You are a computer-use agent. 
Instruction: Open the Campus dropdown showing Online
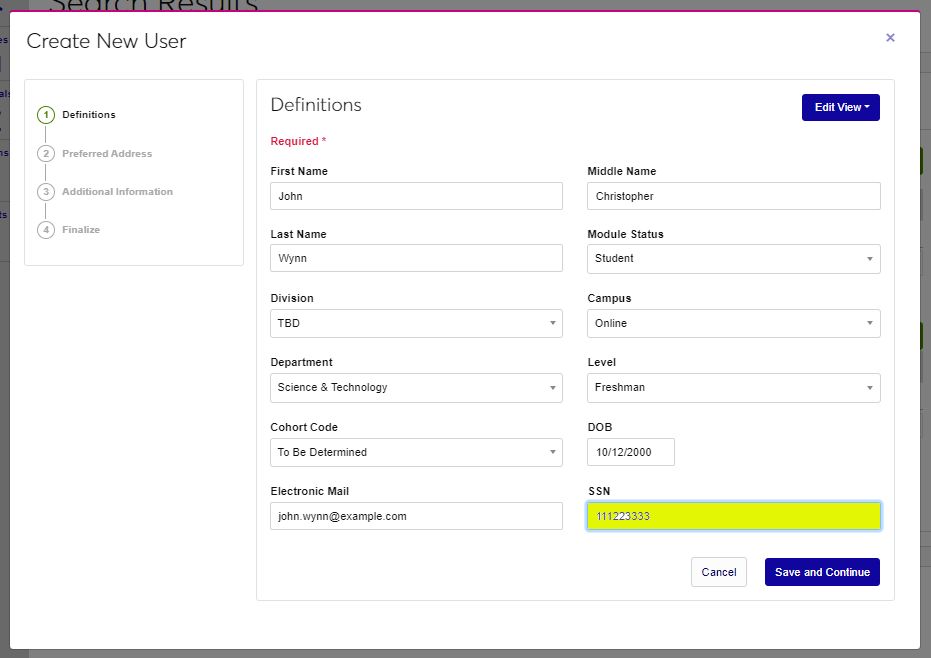pyautogui.click(x=733, y=324)
